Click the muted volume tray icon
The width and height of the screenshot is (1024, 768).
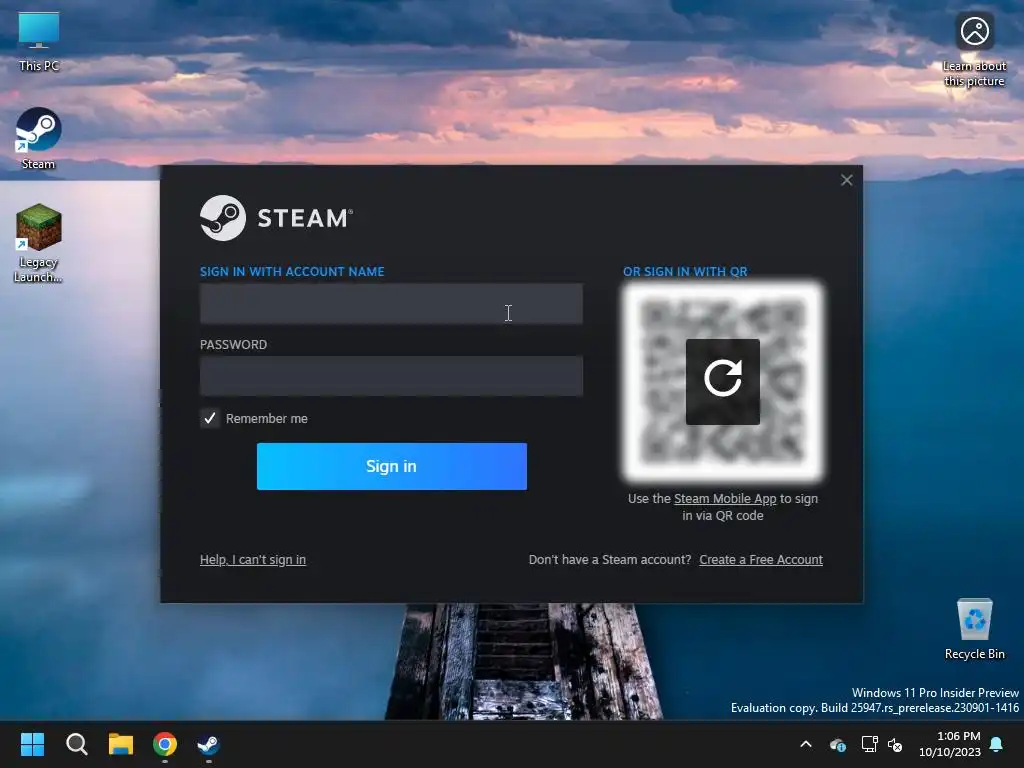coord(895,744)
